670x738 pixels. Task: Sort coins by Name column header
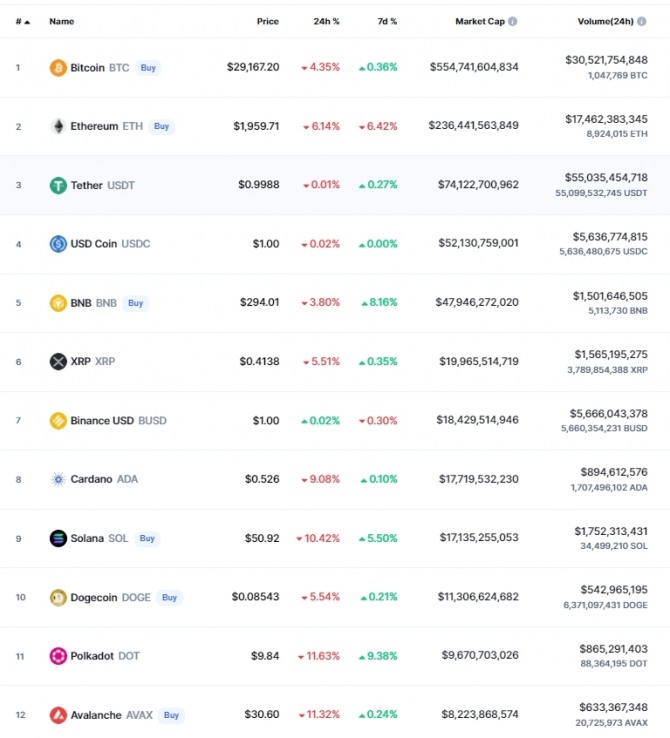pos(62,21)
